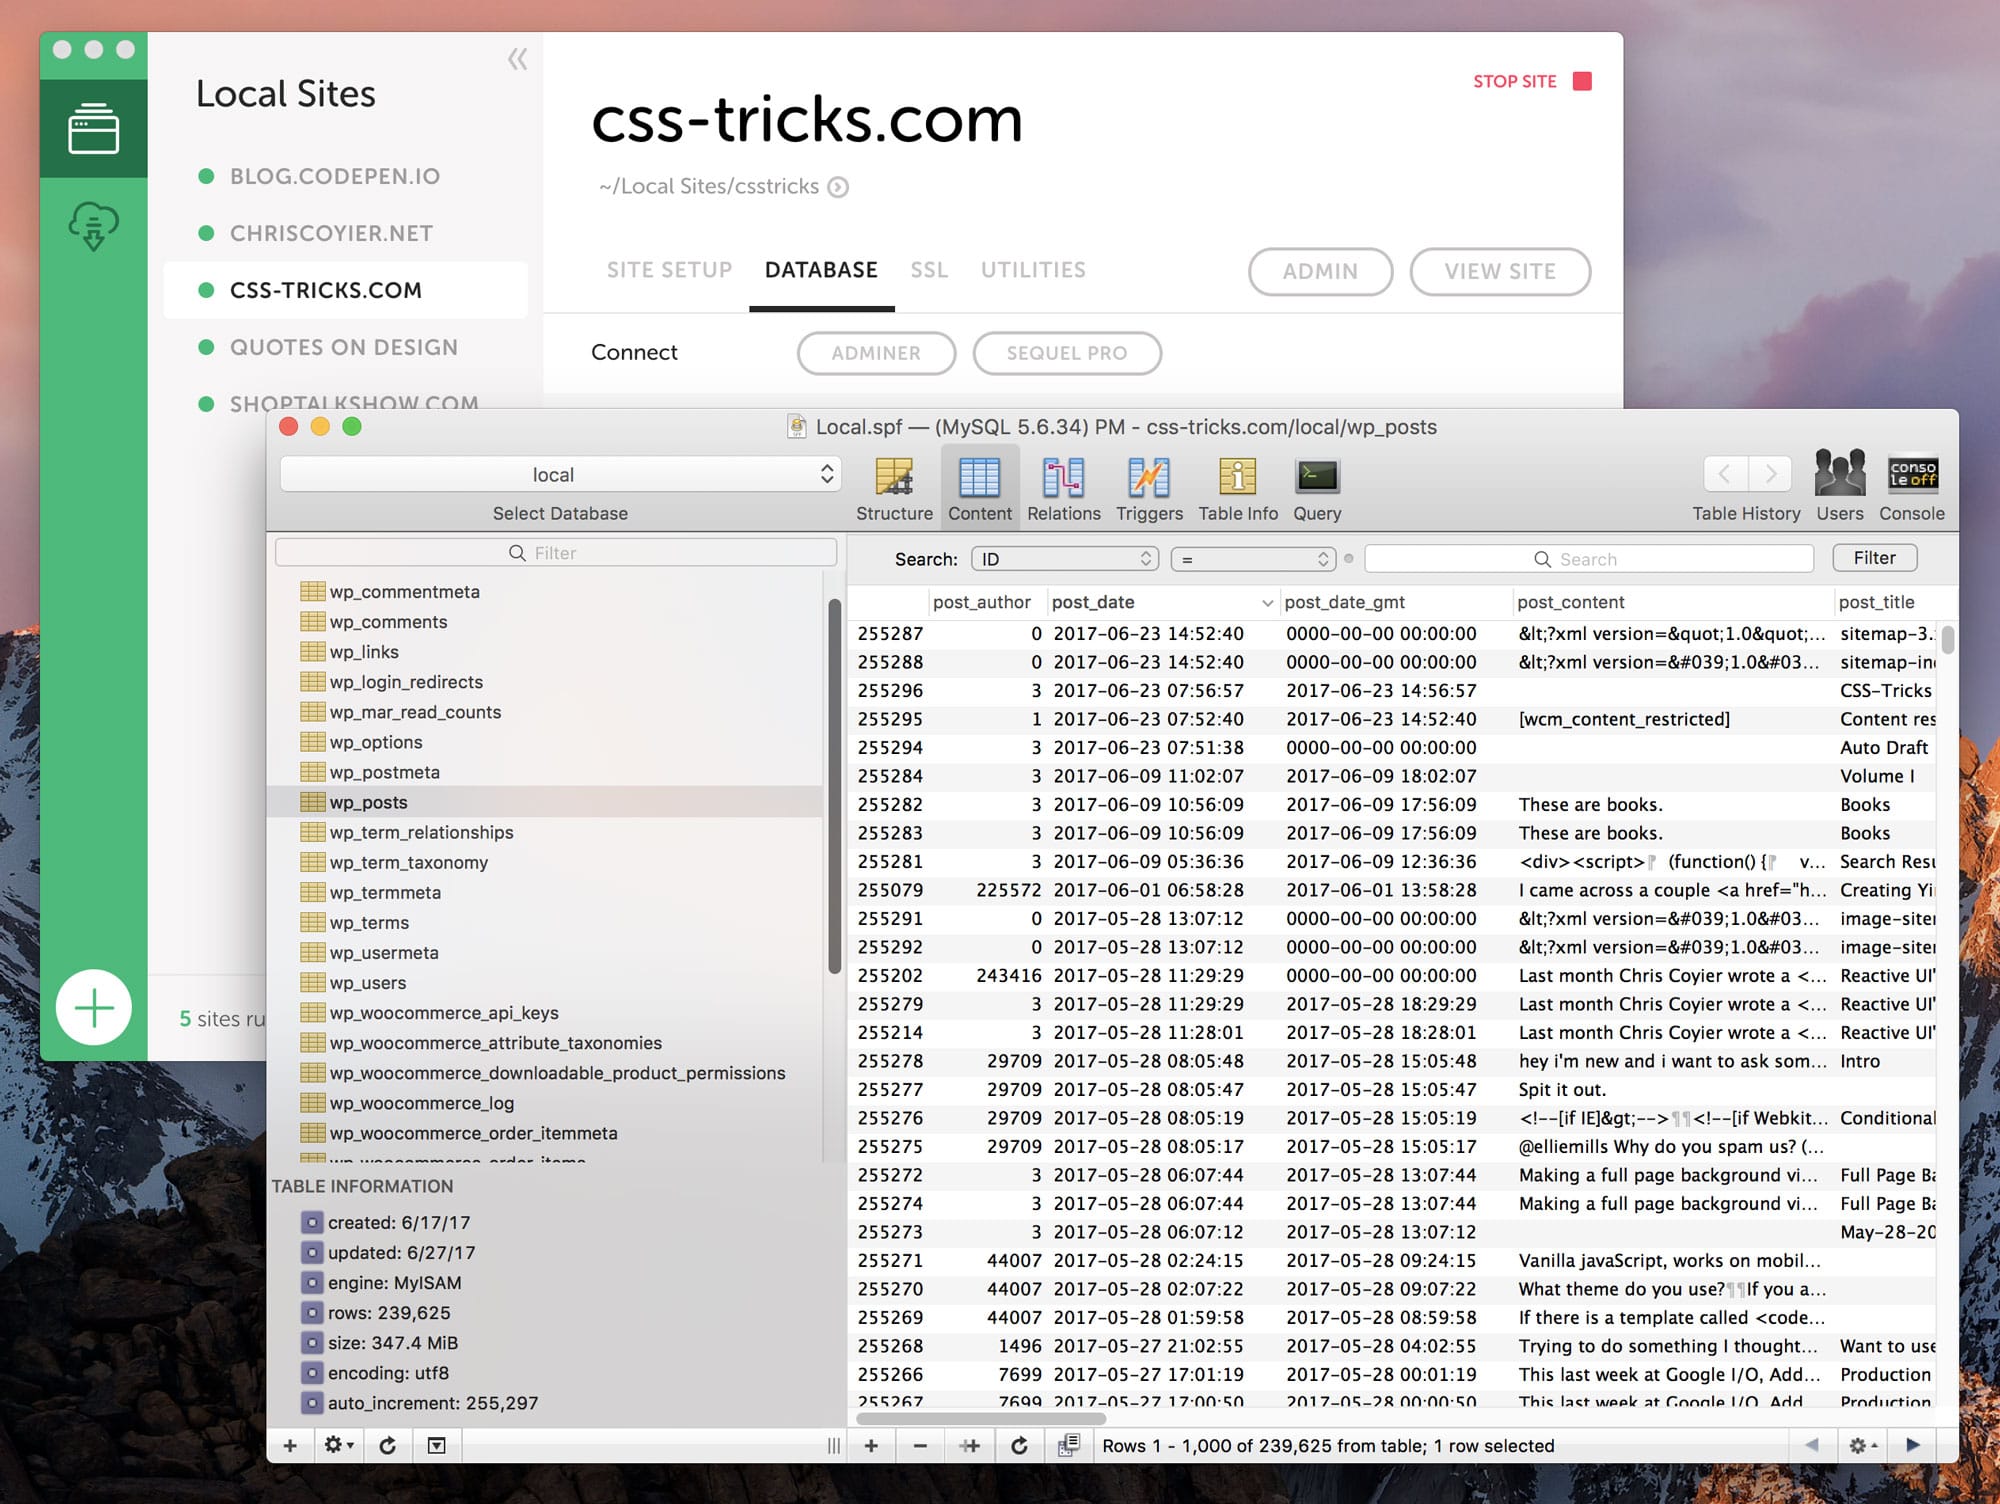Click the table Filter search field
Screen dimensions: 2000x1504
tap(556, 553)
